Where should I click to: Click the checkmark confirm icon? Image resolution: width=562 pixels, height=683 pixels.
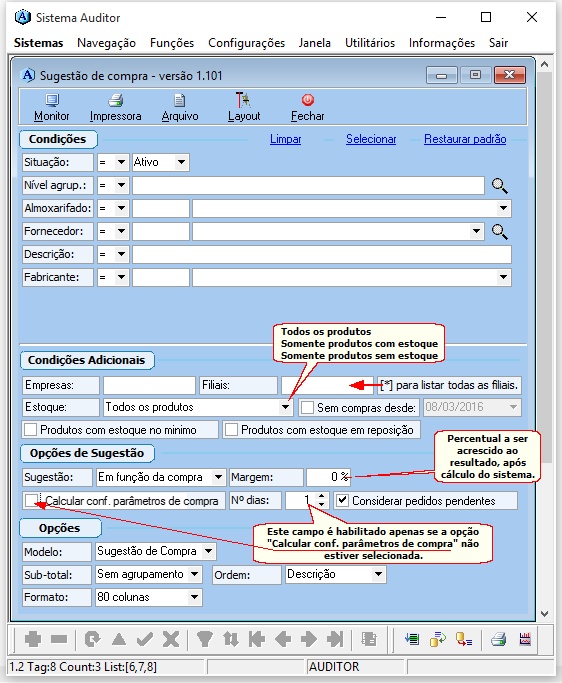pyautogui.click(x=145, y=639)
